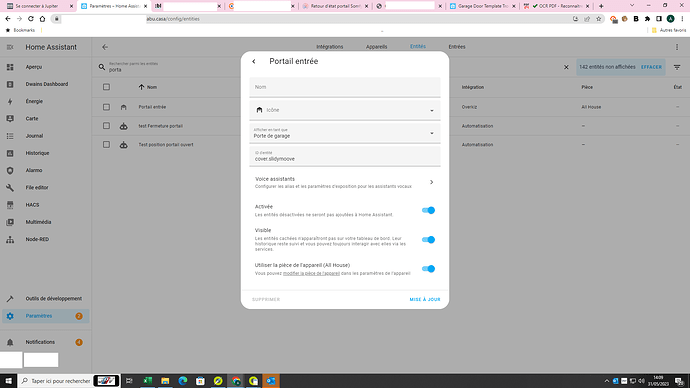The height and width of the screenshot is (388, 690).
Task: Open Voice assistants settings chevron
Action: [431, 182]
